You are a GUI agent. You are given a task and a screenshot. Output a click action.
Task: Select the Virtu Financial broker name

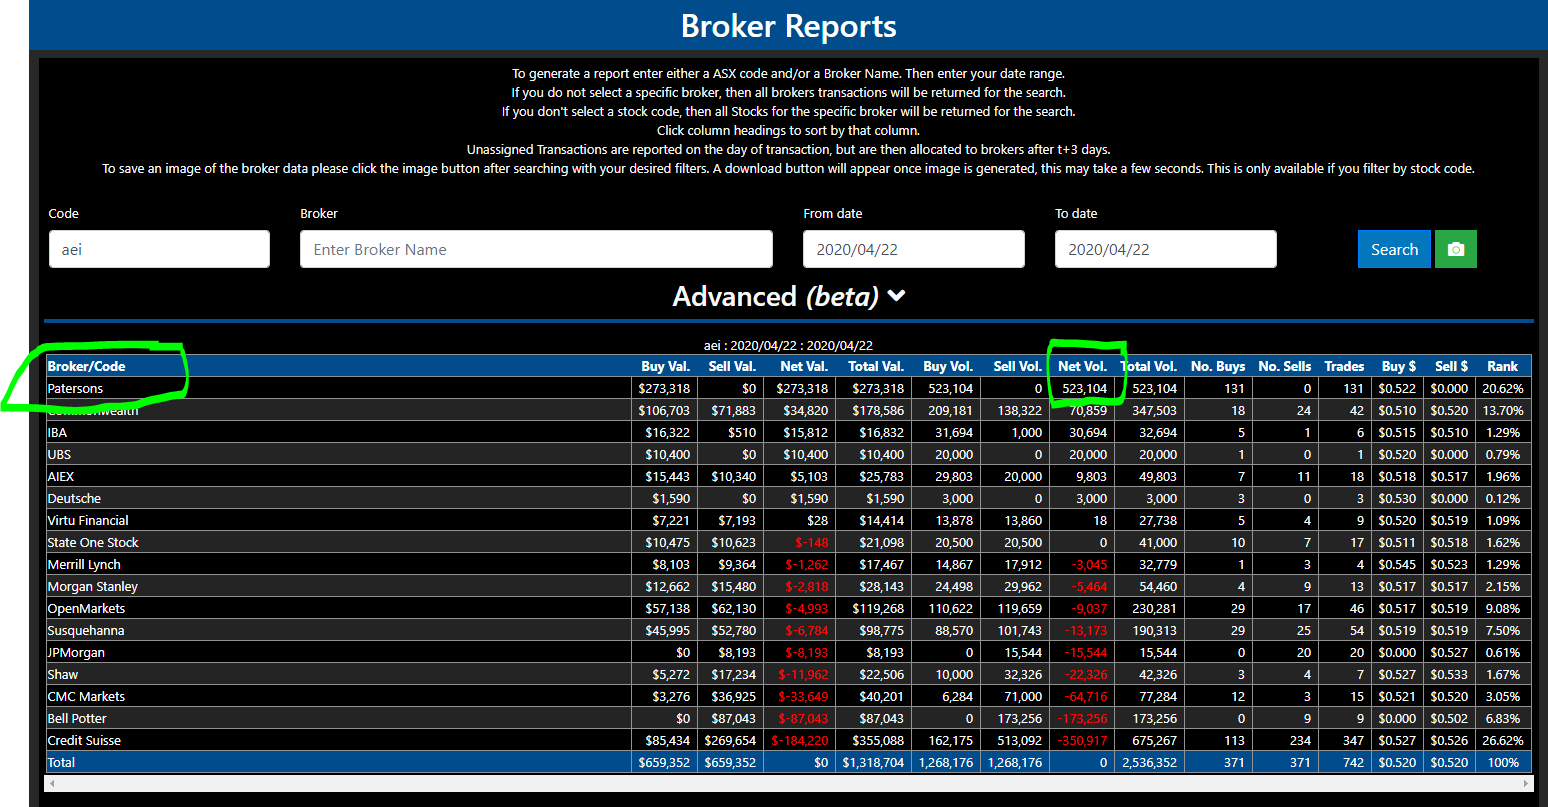(x=88, y=520)
